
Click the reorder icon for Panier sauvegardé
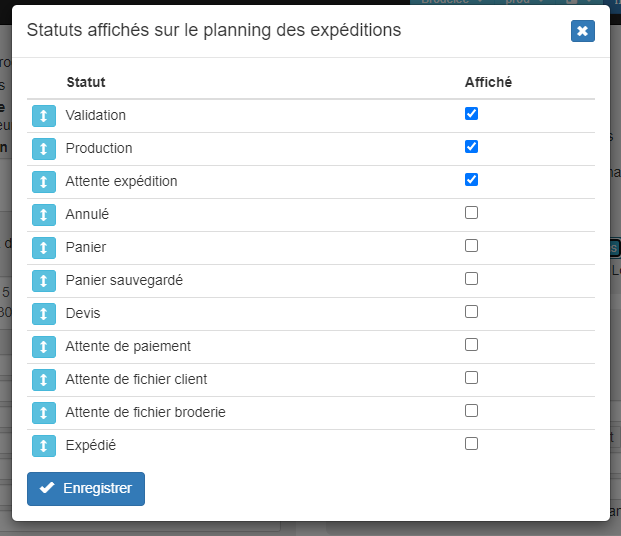(44, 281)
